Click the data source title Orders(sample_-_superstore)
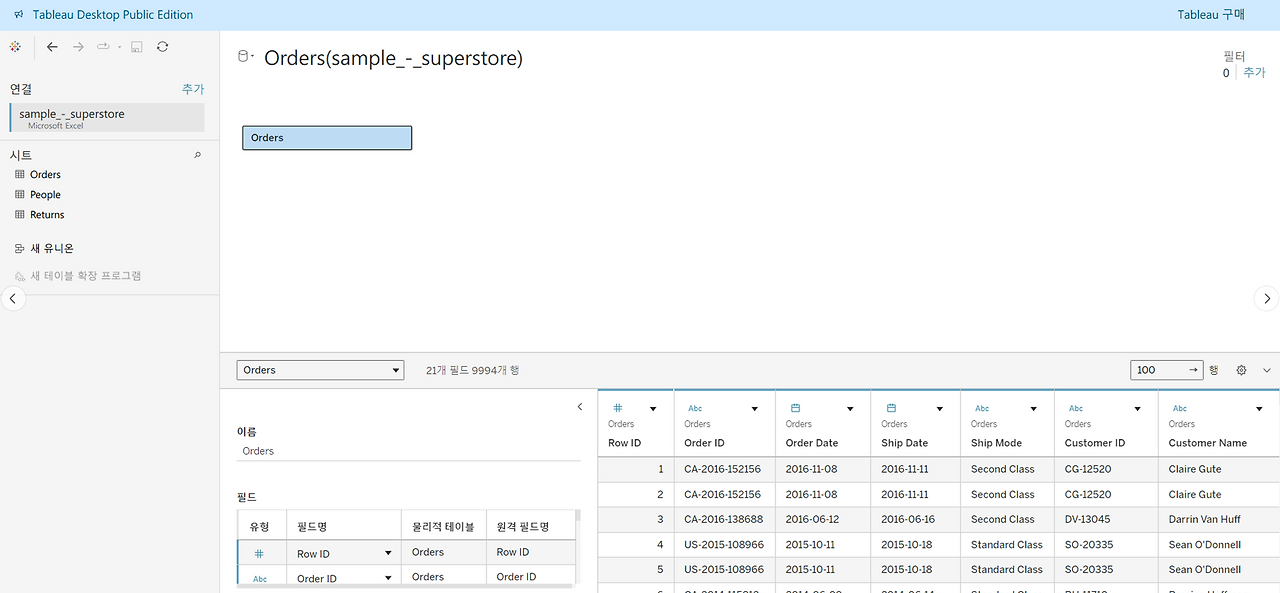 [393, 58]
